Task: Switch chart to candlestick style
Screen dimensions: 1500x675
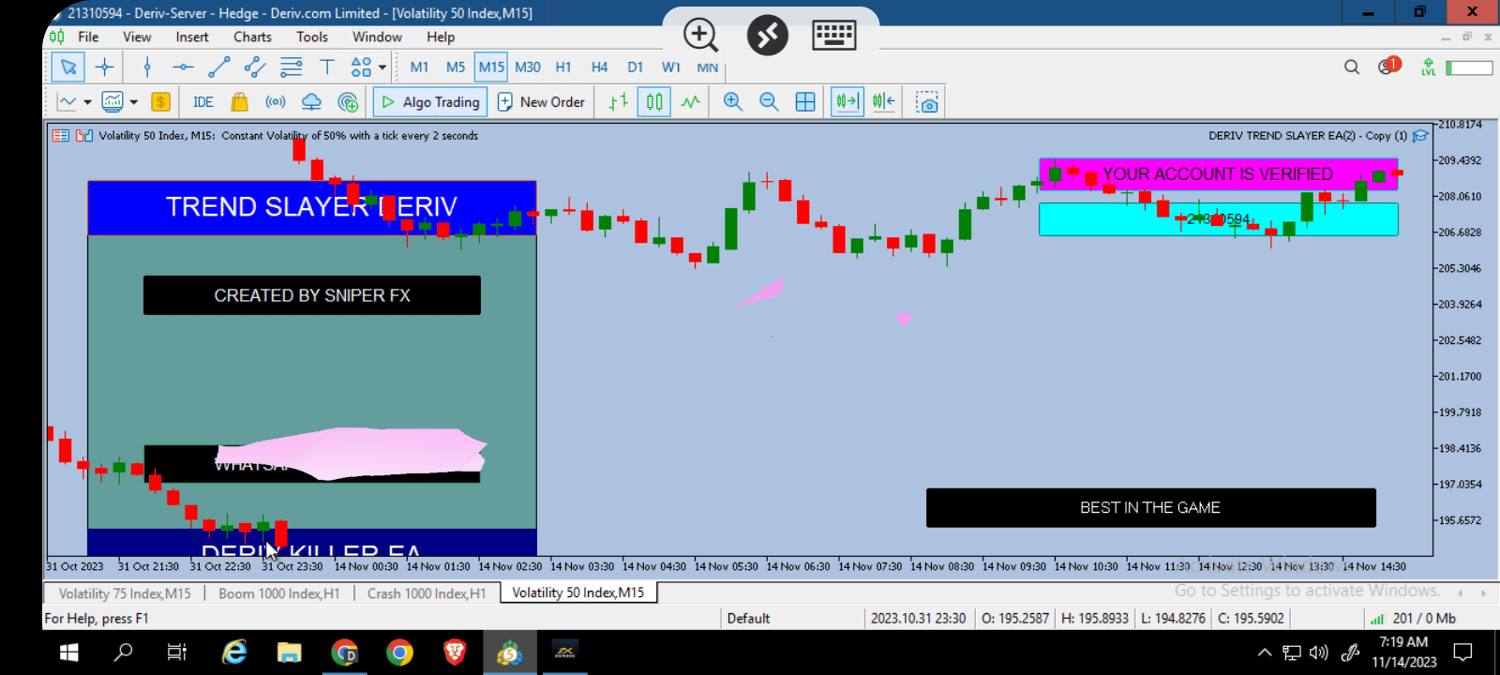Action: coord(654,102)
